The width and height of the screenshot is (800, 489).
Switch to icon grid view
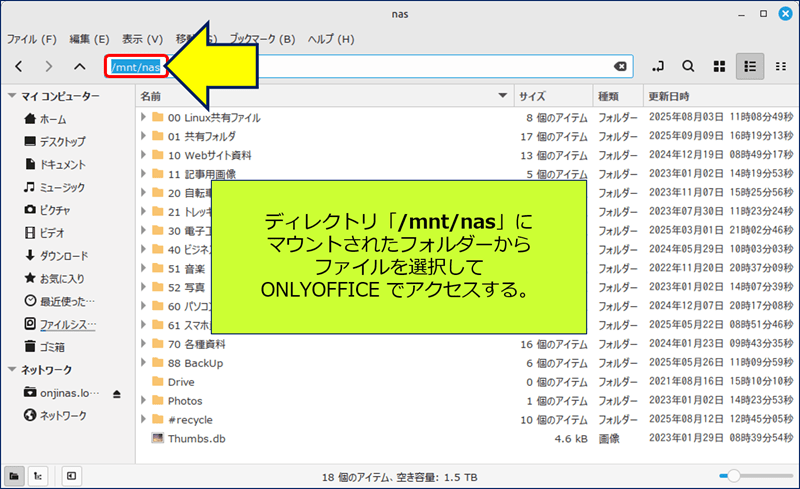pos(719,66)
